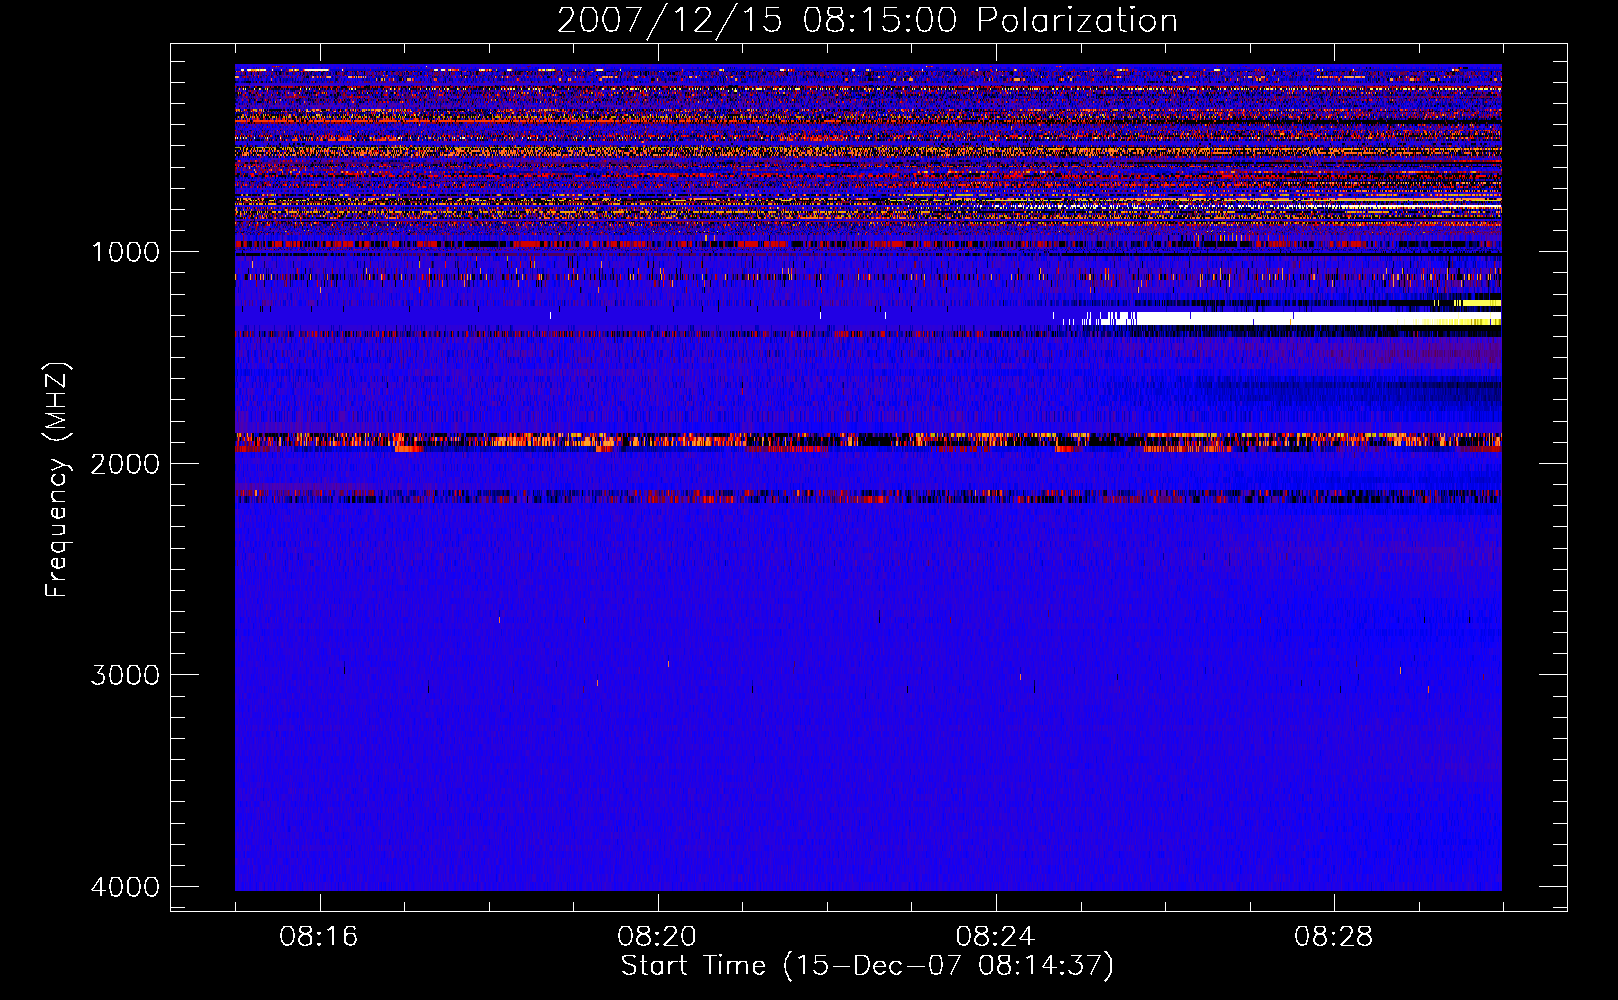Image resolution: width=1618 pixels, height=1000 pixels.
Task: Click the bright white burst band near 1300 MHz
Action: [x=1290, y=318]
